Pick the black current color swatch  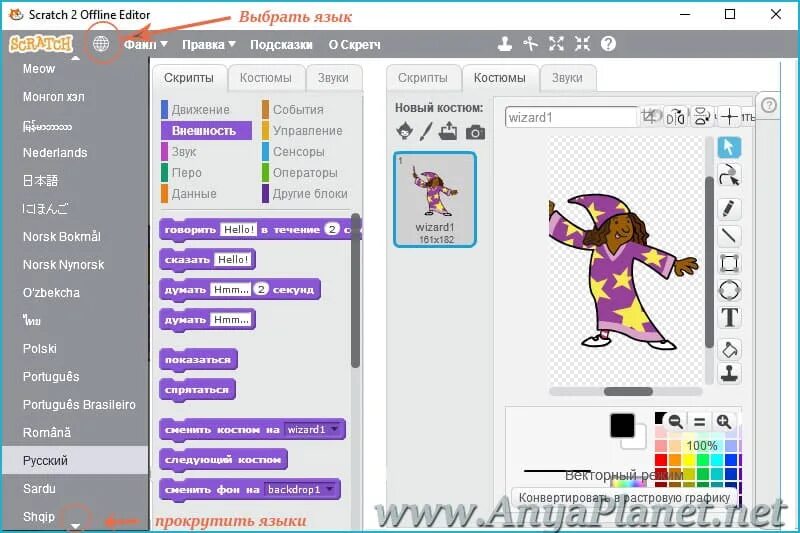point(622,425)
